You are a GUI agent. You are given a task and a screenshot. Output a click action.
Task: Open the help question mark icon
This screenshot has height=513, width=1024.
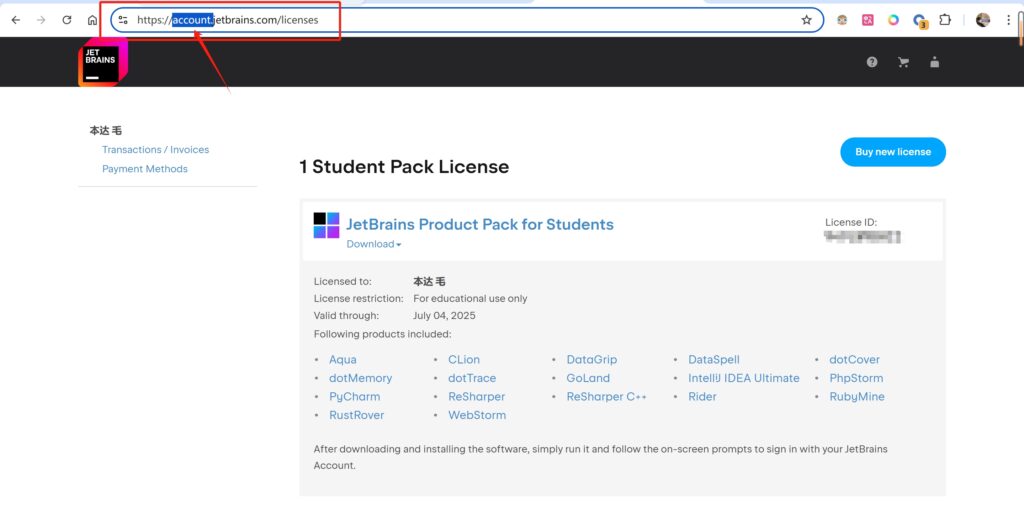pos(872,62)
